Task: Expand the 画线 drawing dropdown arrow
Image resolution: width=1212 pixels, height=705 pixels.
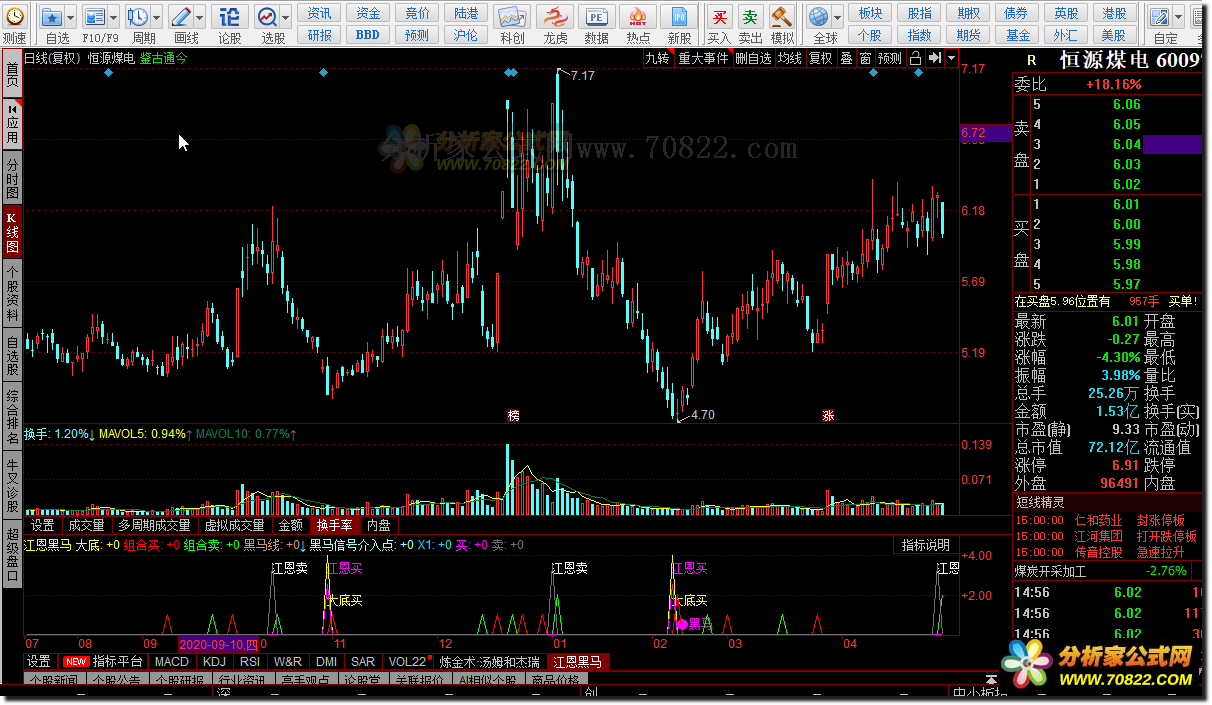Action: (x=200, y=17)
